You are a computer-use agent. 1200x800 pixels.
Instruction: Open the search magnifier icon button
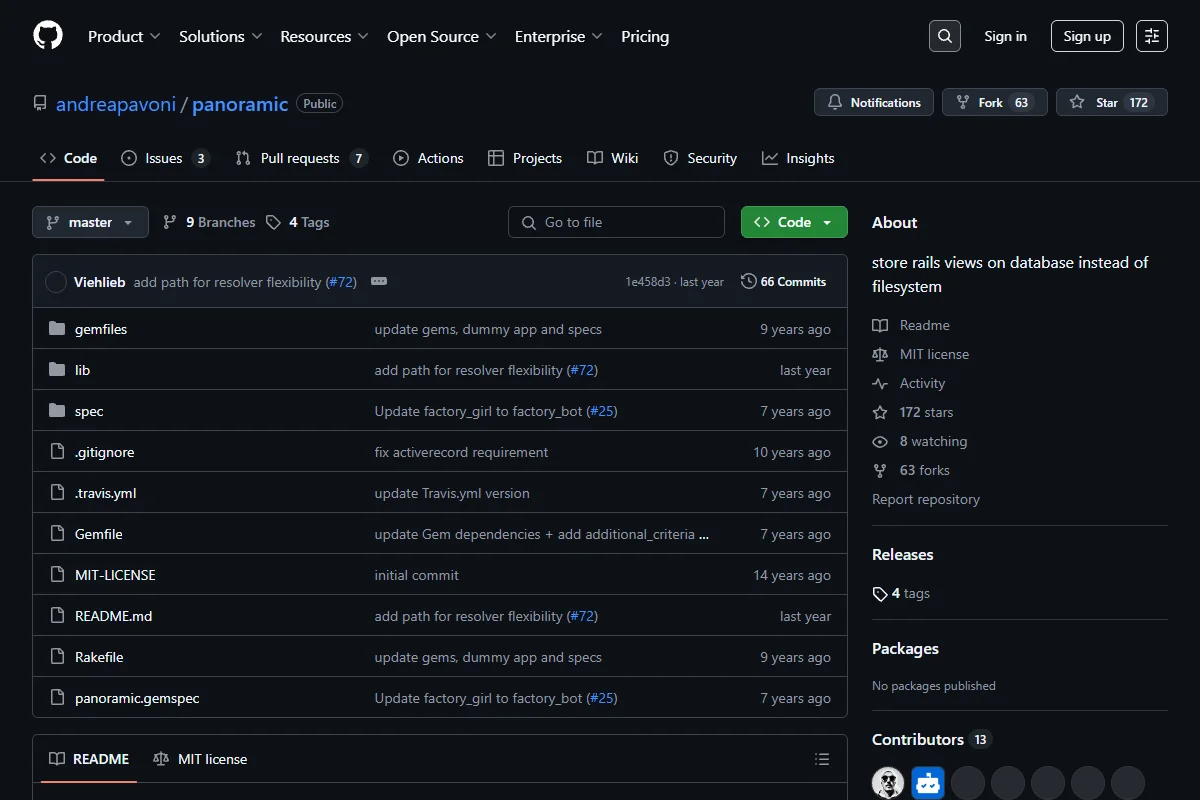click(944, 36)
